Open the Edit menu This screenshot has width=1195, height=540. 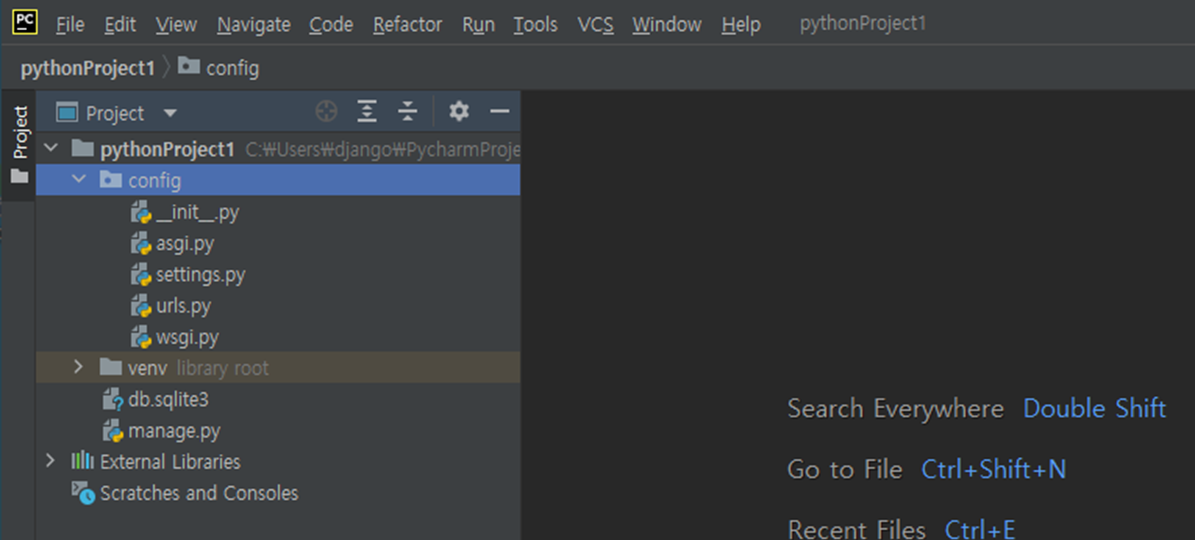[120, 24]
